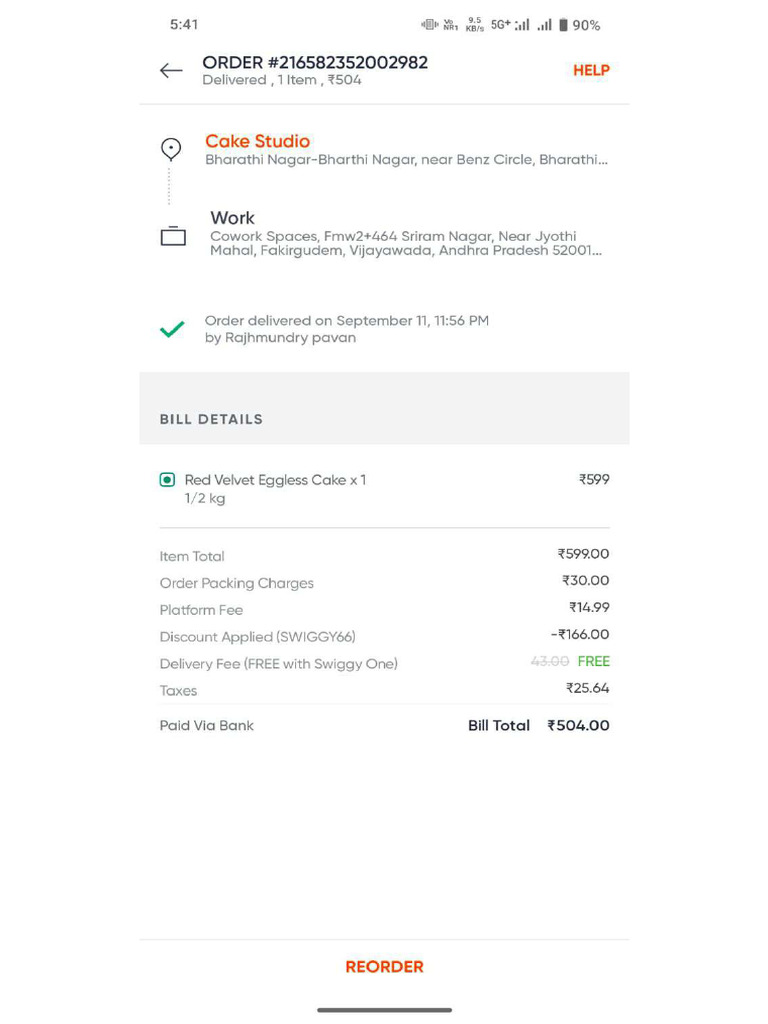Click the green veg indicator icon
768x1024 pixels.
[167, 480]
